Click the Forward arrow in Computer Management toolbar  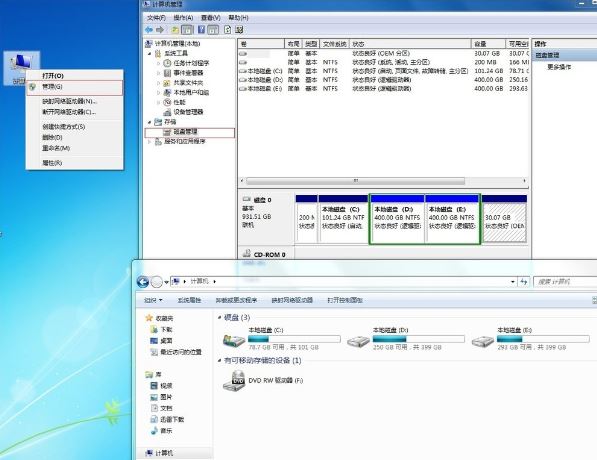click(160, 30)
